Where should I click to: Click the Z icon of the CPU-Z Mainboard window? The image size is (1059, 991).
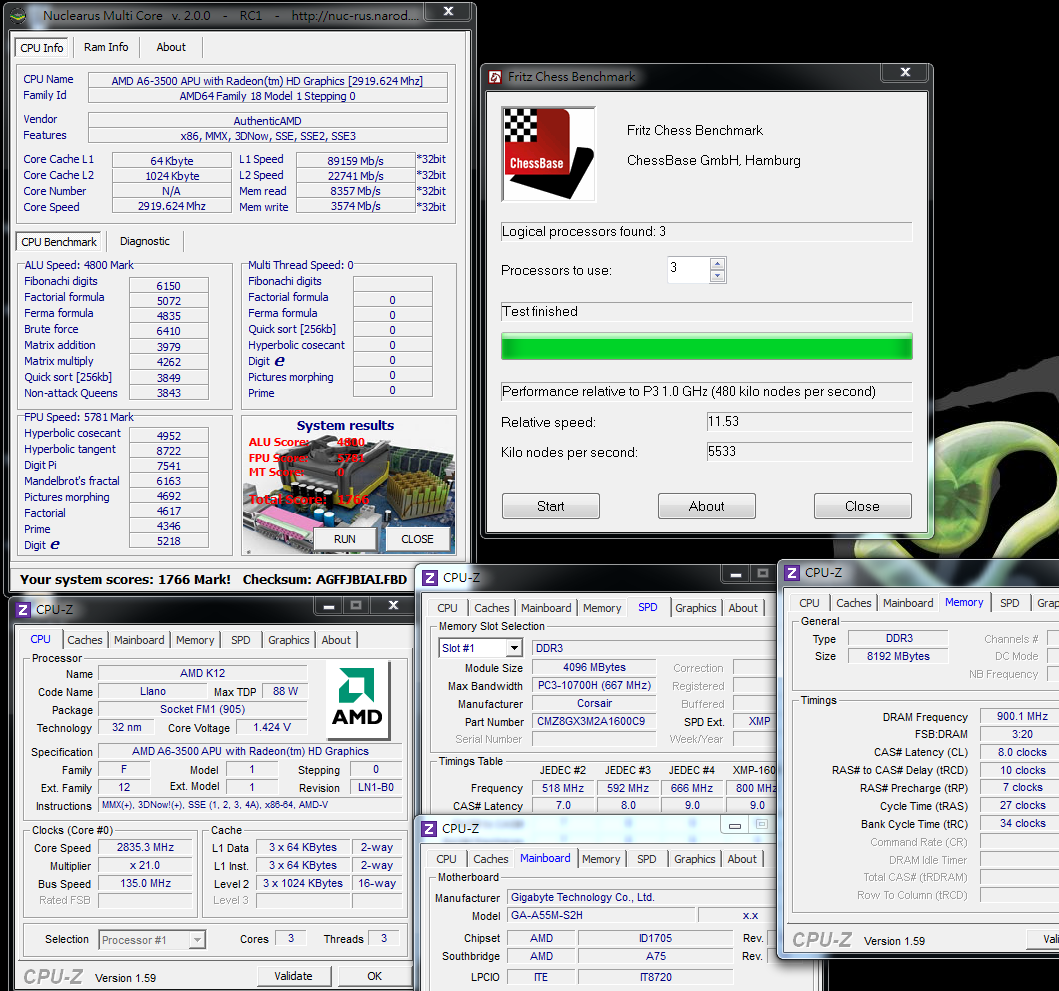click(x=429, y=829)
